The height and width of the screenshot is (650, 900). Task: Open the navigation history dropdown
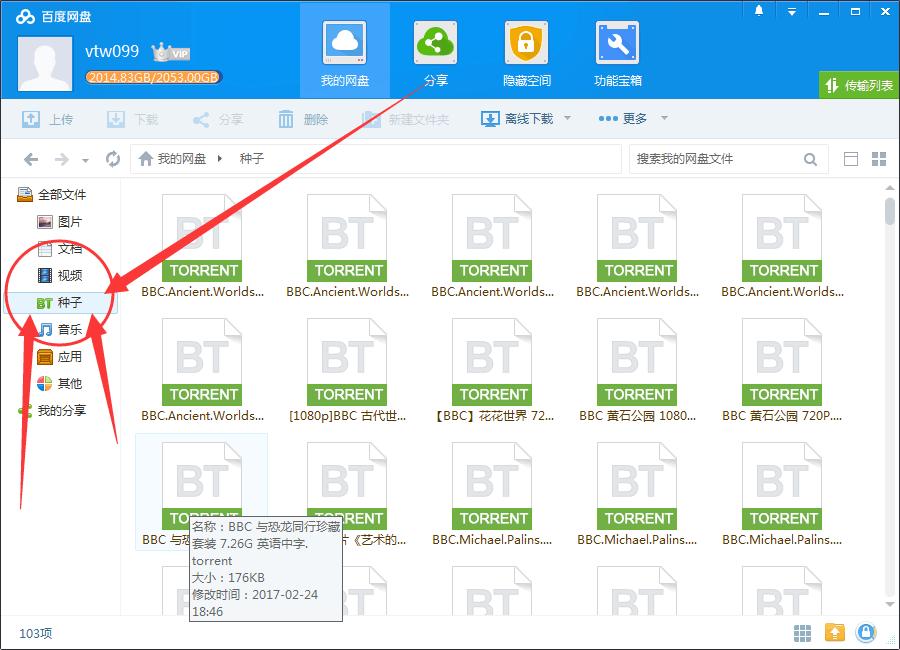[x=86, y=161]
